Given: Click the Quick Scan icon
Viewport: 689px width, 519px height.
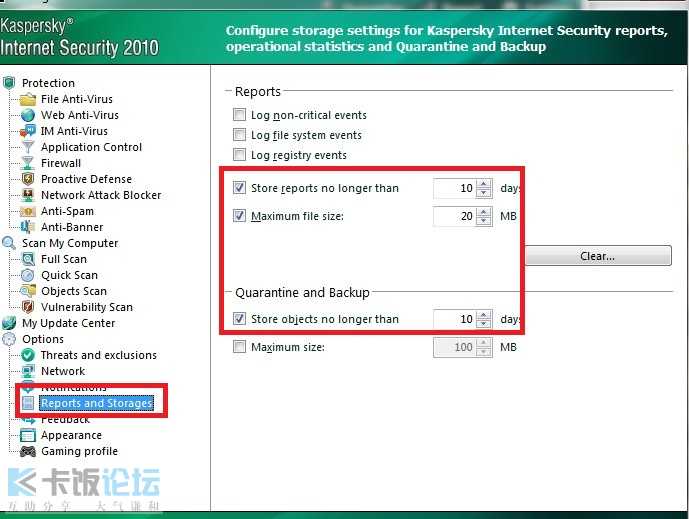Looking at the screenshot, I should [28, 275].
